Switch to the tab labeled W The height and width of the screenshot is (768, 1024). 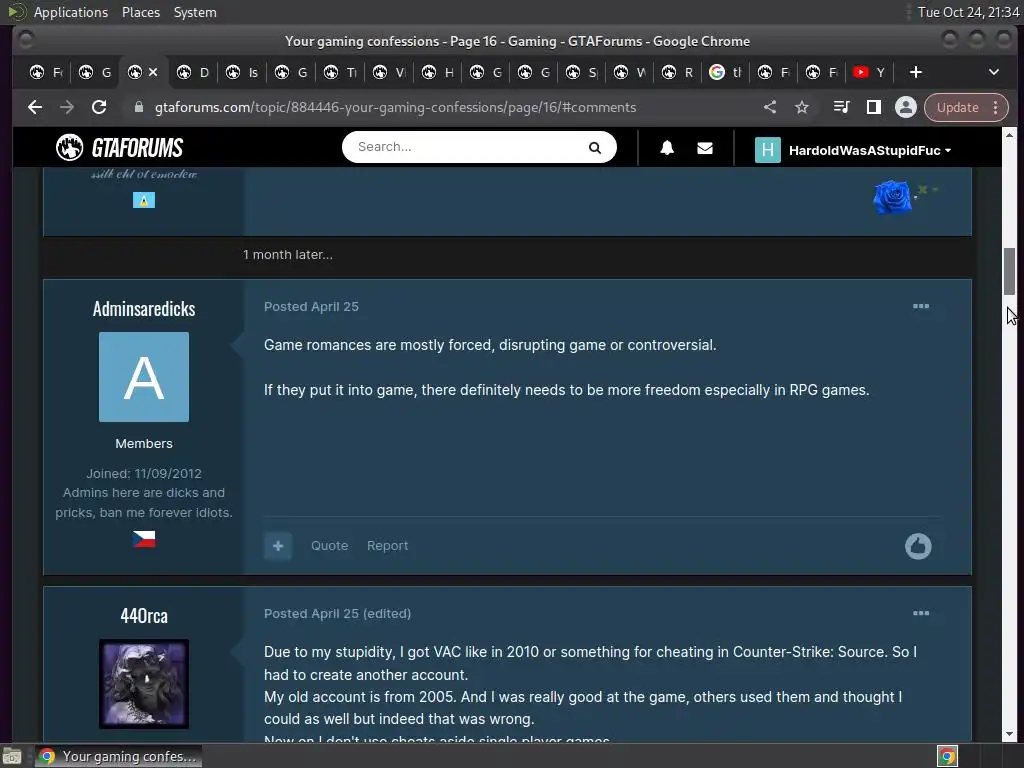630,72
